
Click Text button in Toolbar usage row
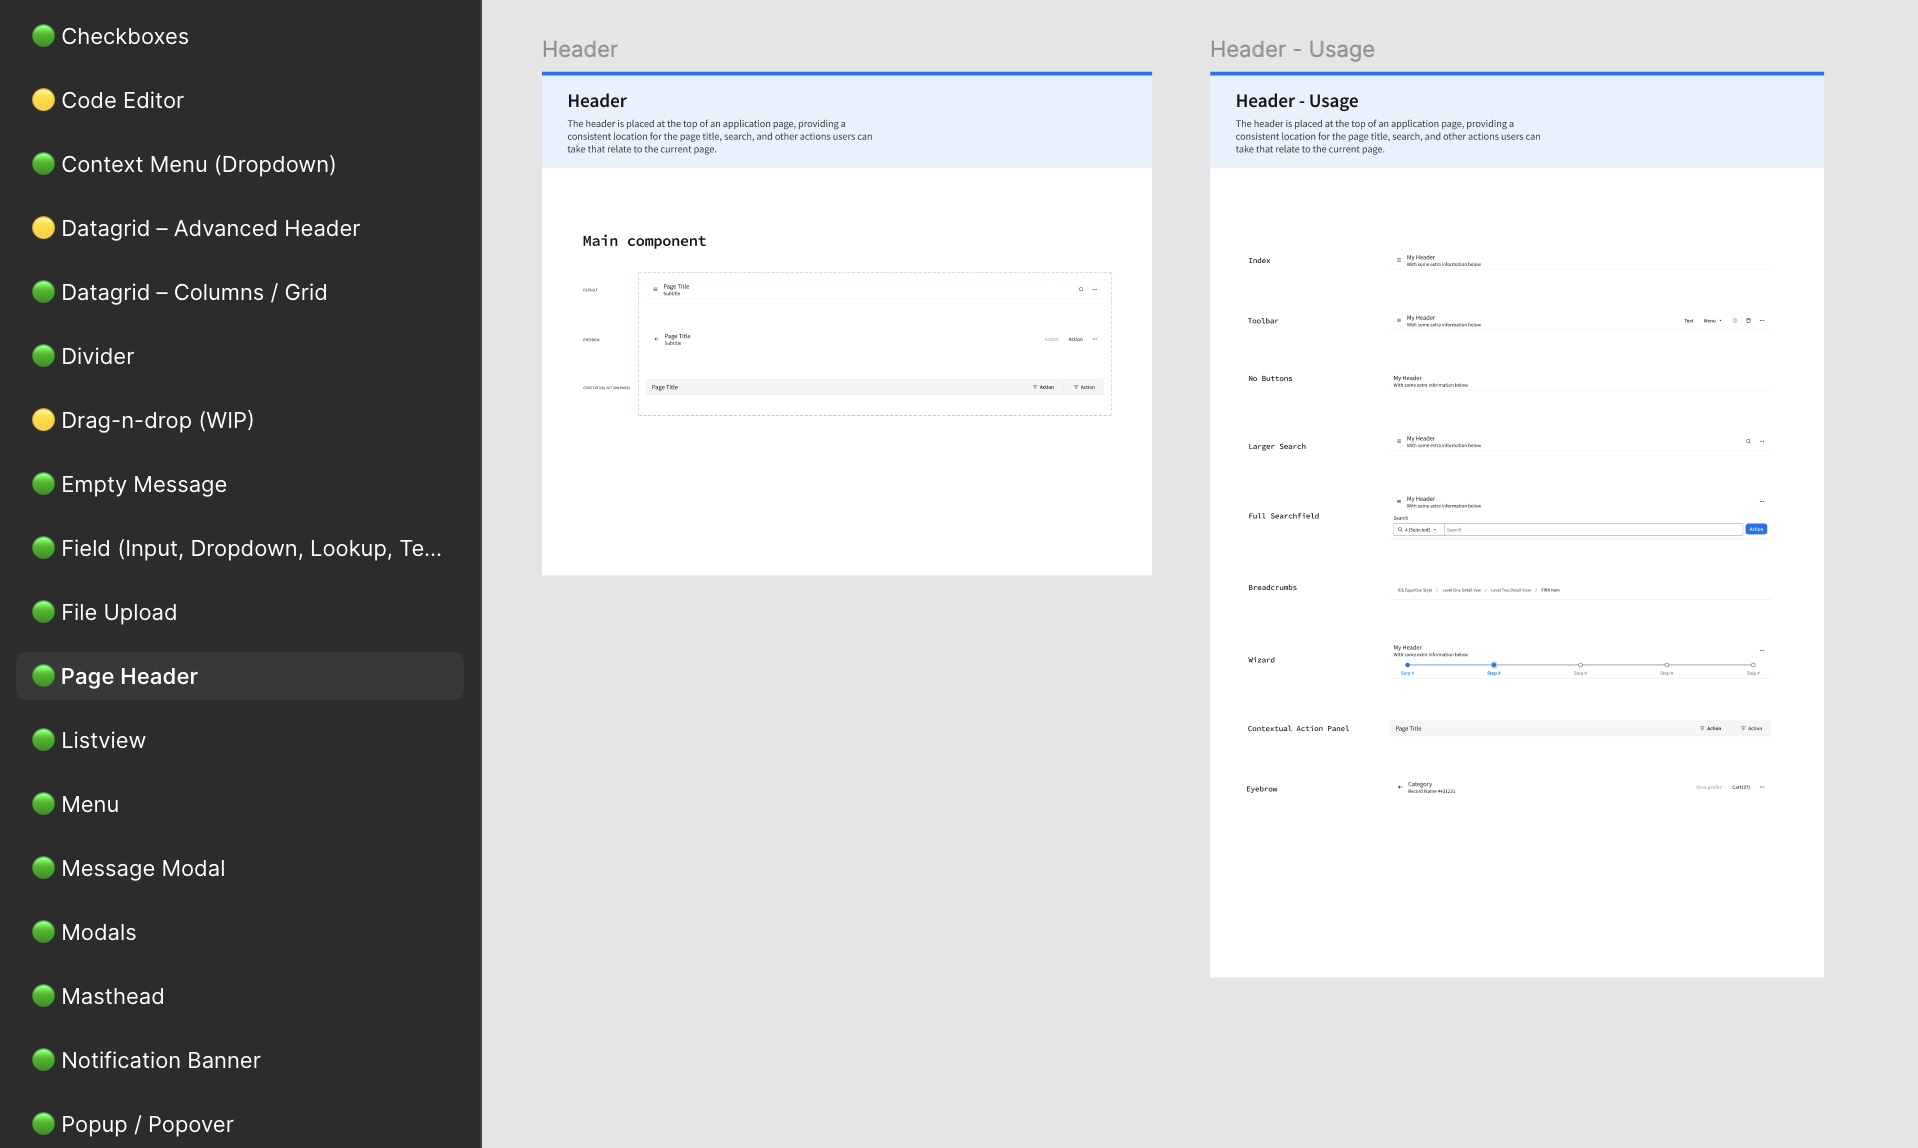coord(1689,321)
